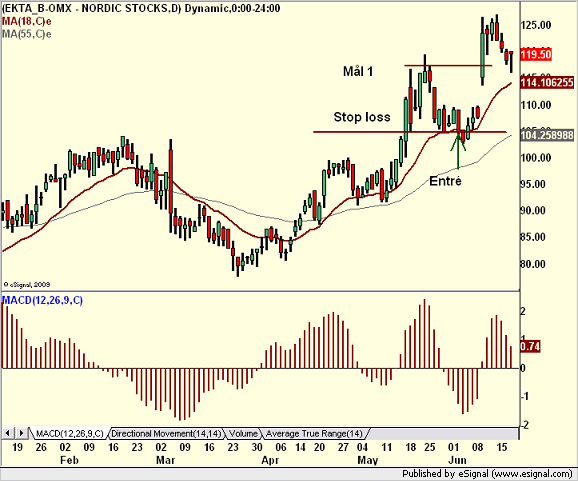Click the MA(55,C)e legend label
The image size is (578, 481).
[27, 34]
